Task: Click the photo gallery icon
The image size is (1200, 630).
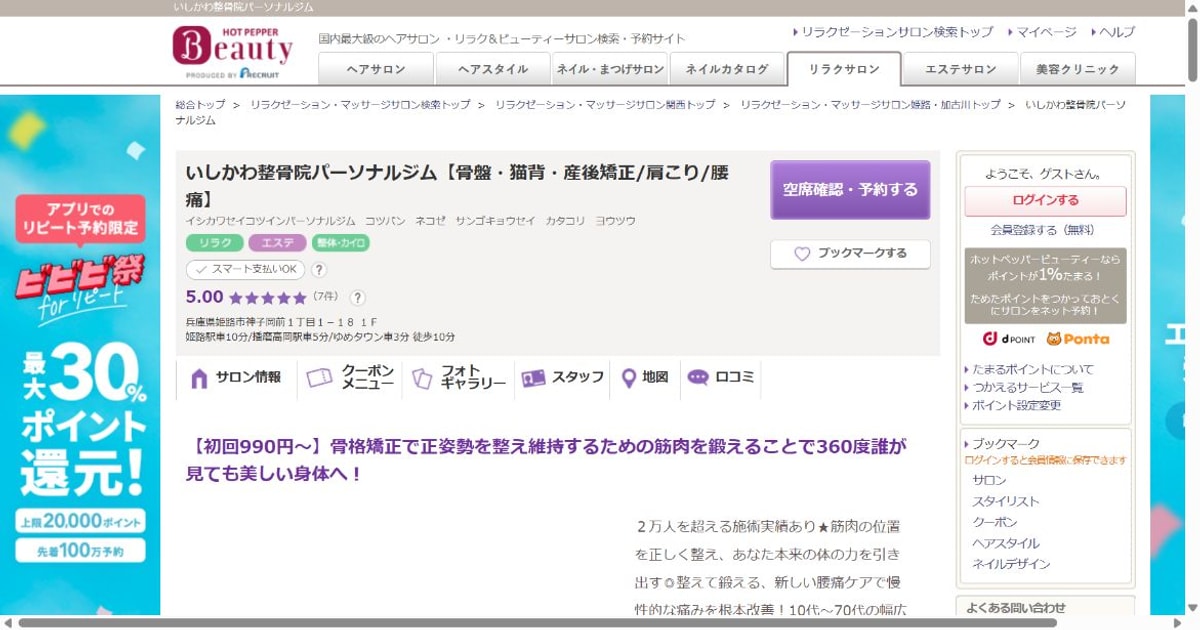Action: point(422,378)
